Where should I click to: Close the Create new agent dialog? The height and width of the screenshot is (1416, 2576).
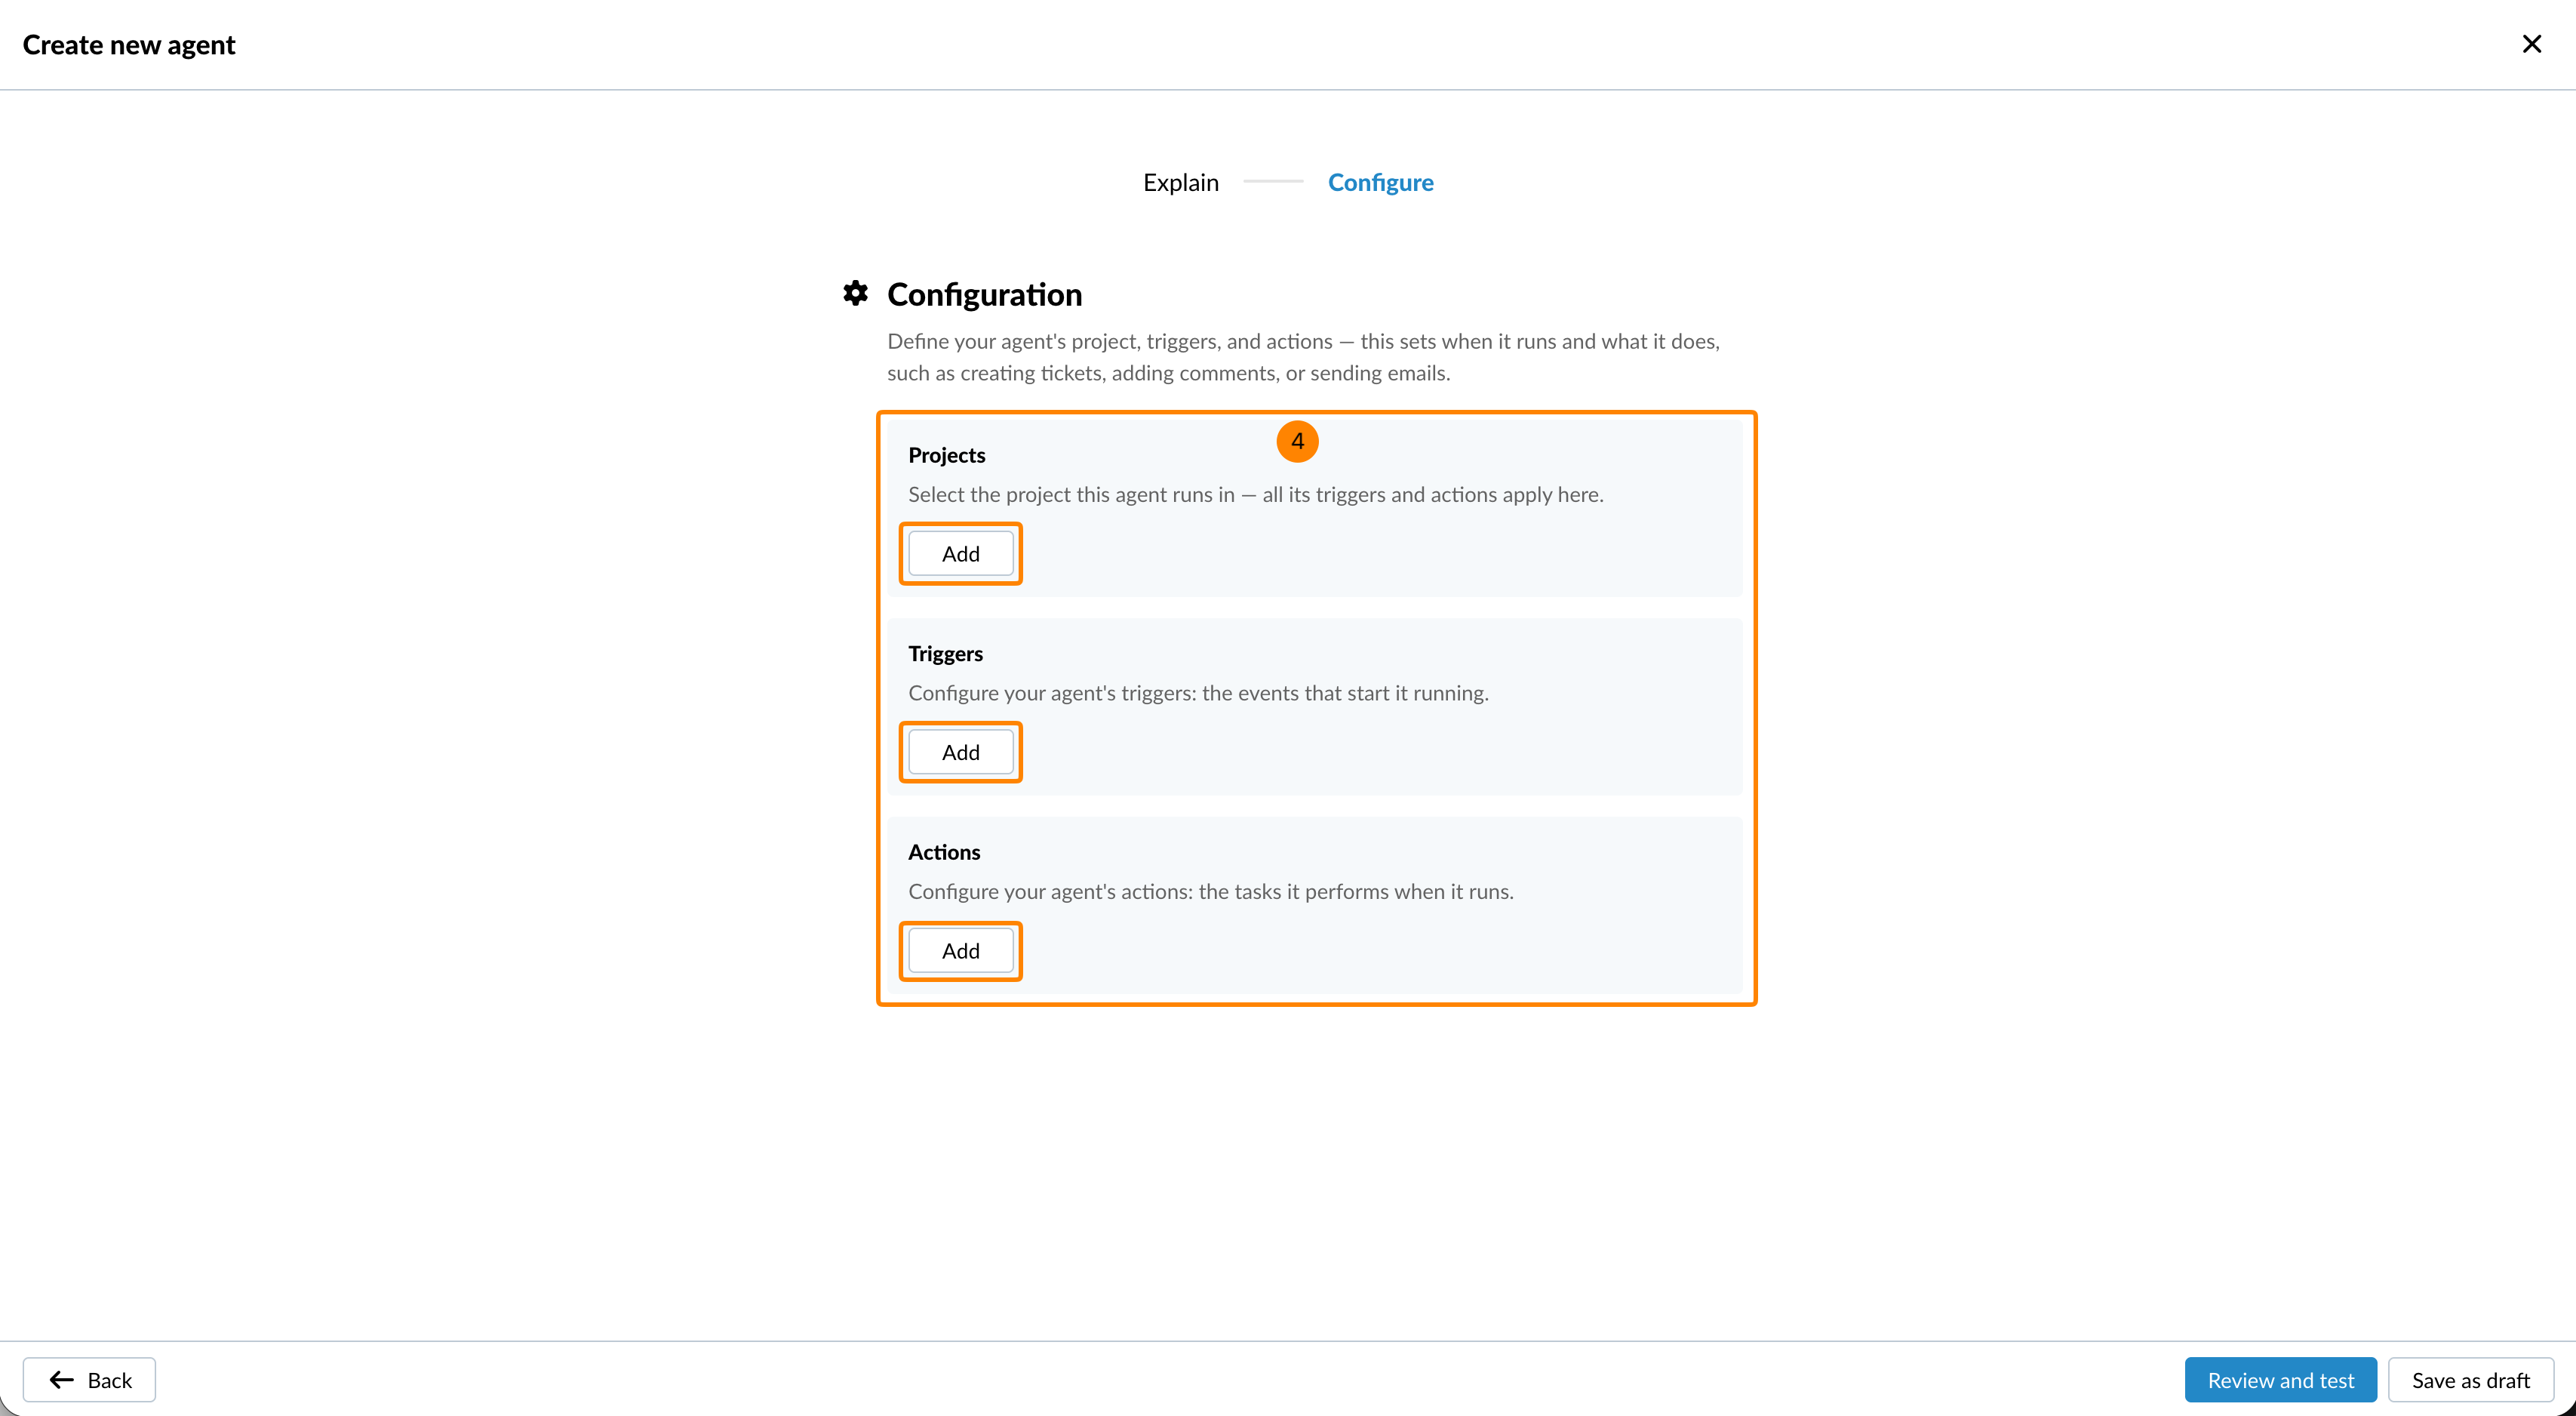coord(2531,44)
